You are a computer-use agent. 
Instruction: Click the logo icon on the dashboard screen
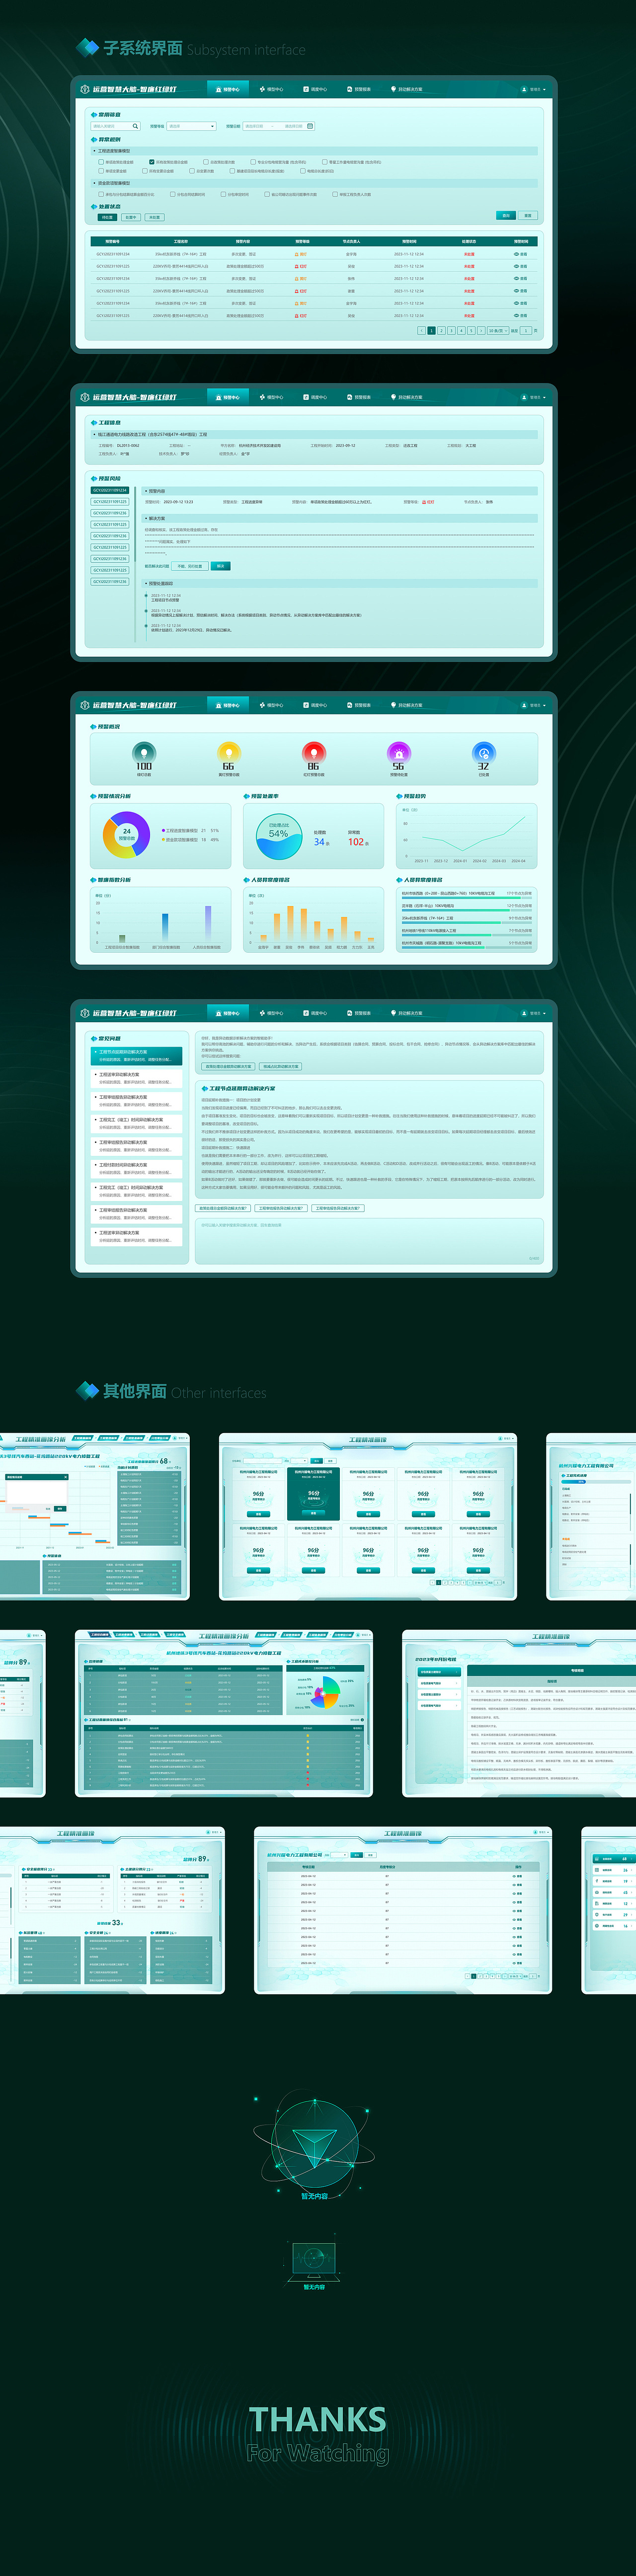click(85, 705)
